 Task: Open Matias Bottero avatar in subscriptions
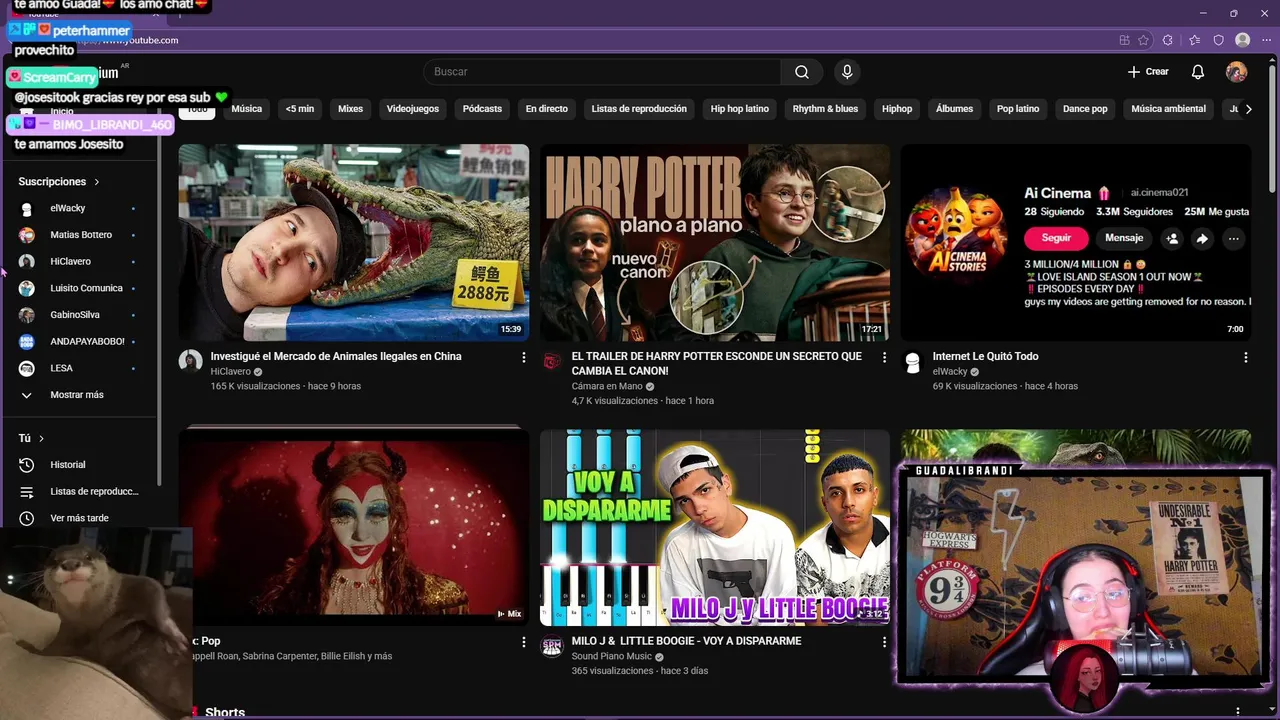click(x=27, y=235)
